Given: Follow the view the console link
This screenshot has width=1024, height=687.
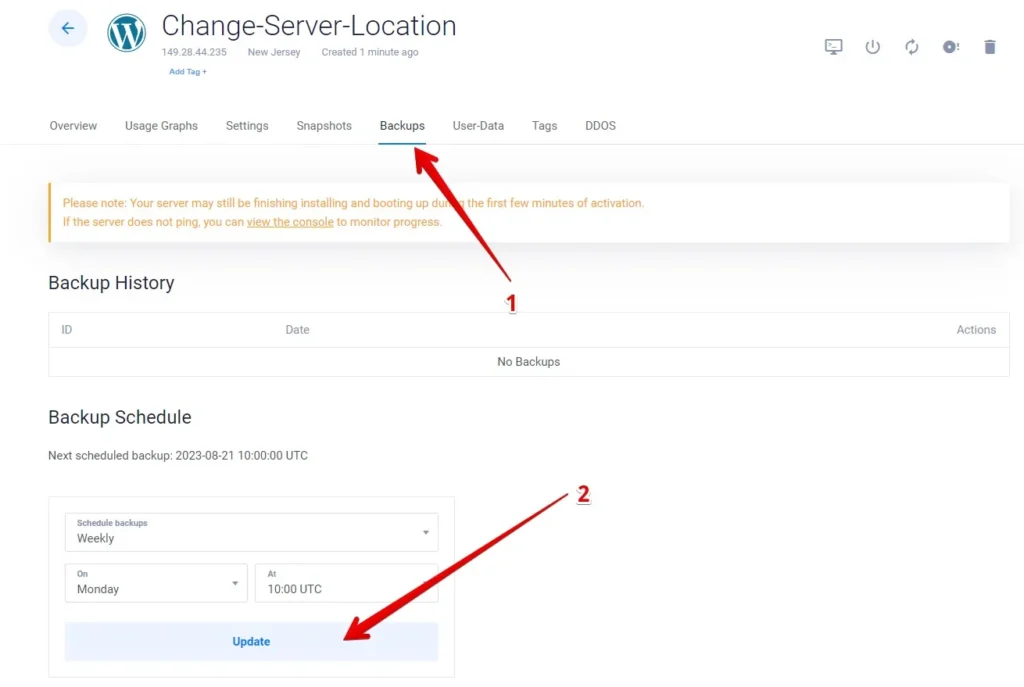Looking at the screenshot, I should click(x=290, y=222).
